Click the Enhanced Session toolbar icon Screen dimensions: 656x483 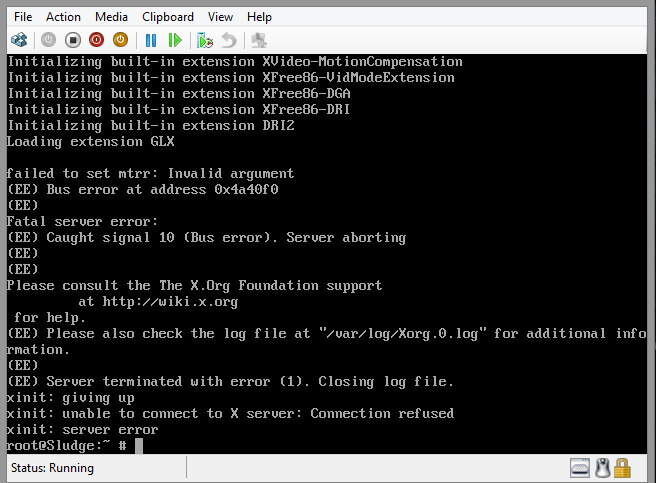[x=259, y=40]
